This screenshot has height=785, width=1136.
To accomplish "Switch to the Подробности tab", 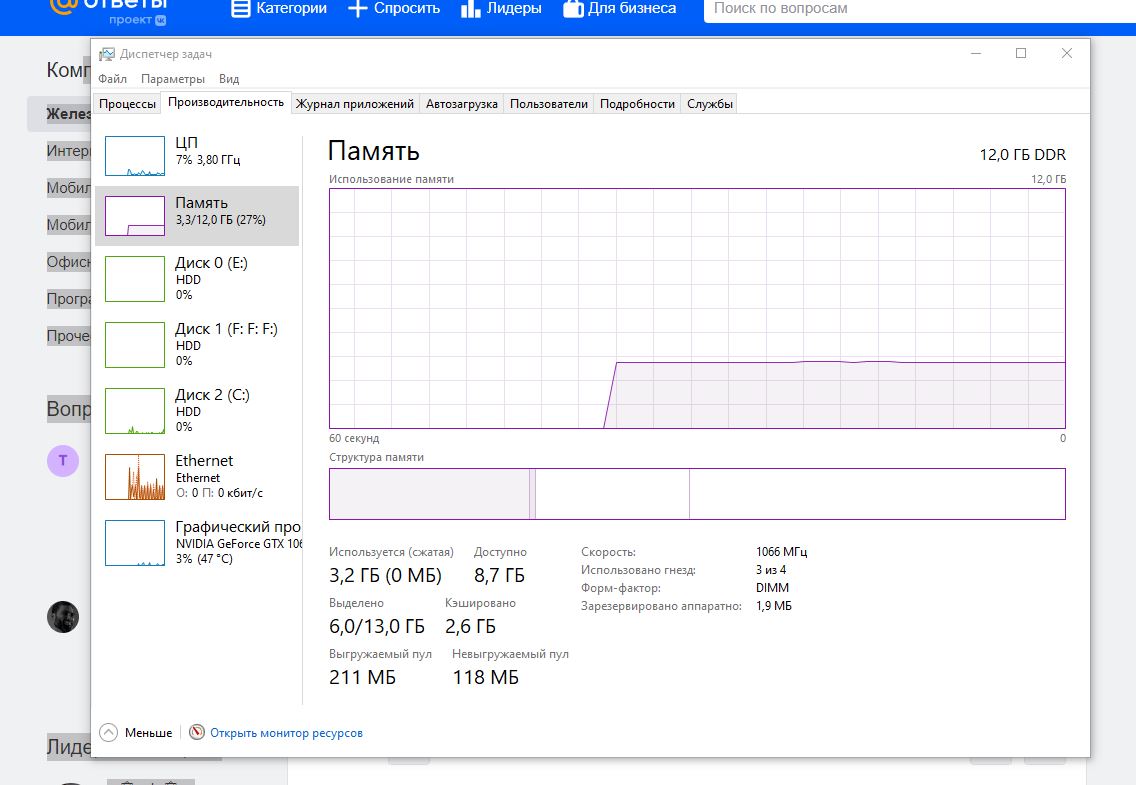I will pos(637,104).
